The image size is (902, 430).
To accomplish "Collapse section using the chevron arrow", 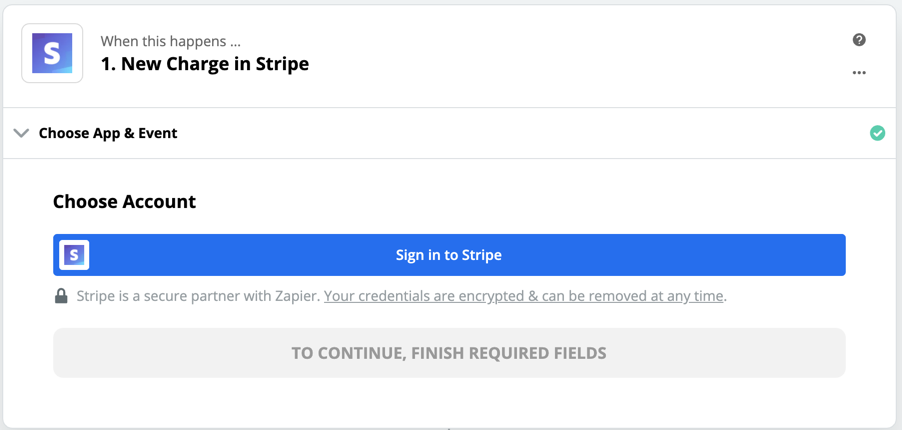I will (21, 133).
